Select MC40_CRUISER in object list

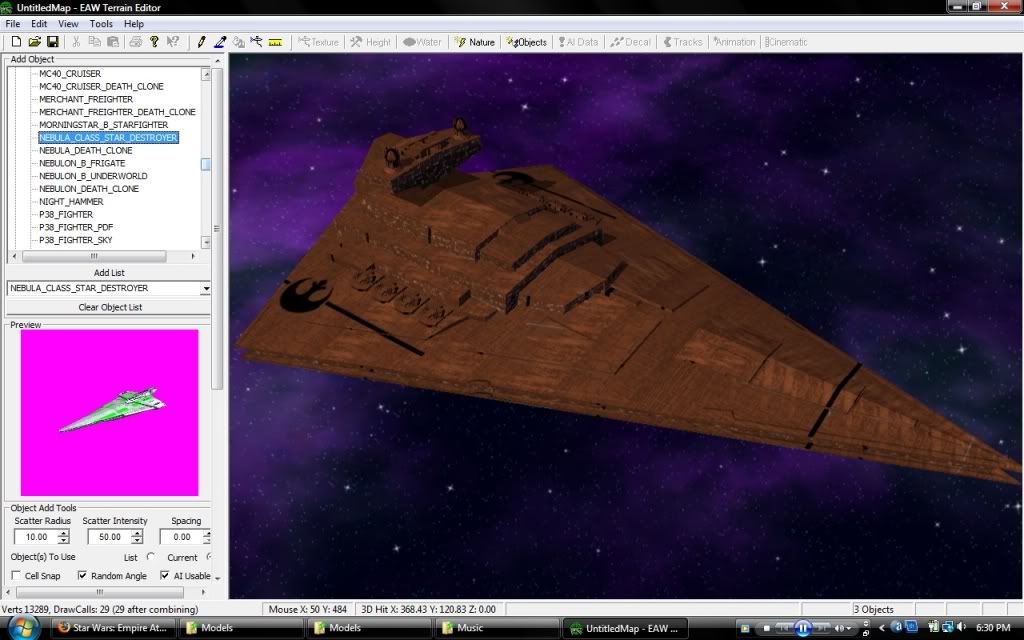coord(70,74)
